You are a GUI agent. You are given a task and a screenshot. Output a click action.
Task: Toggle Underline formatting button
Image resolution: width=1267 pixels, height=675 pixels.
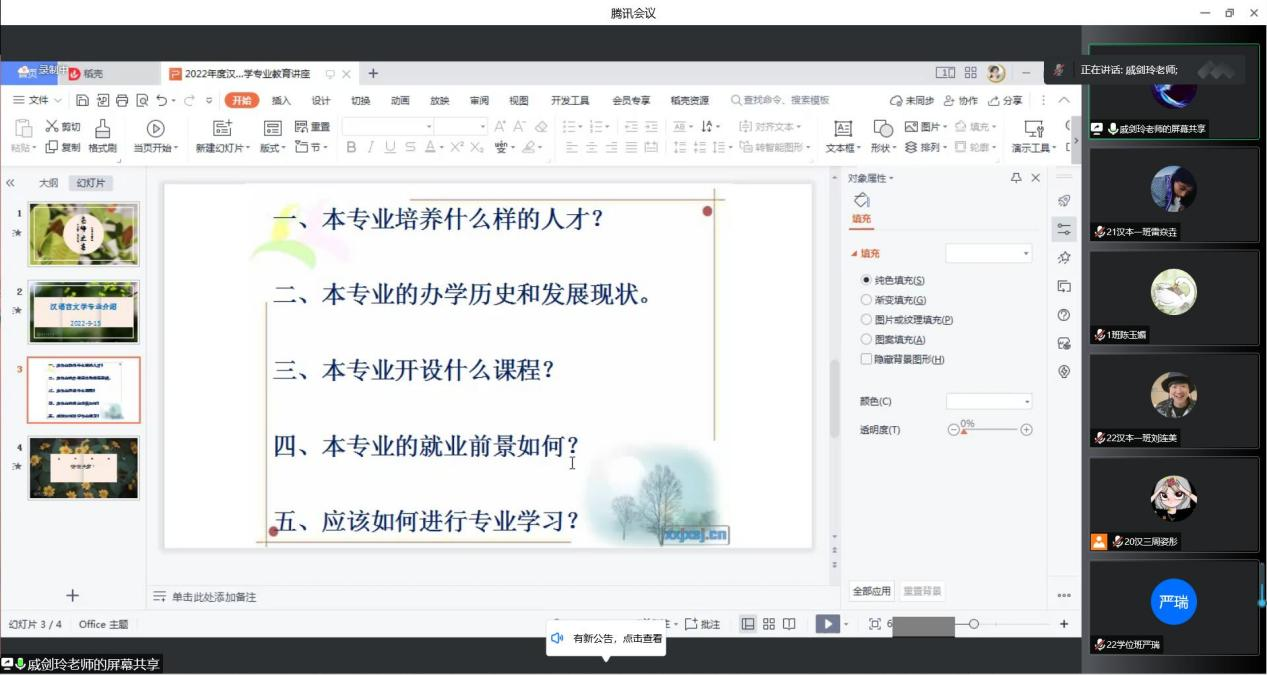390,147
